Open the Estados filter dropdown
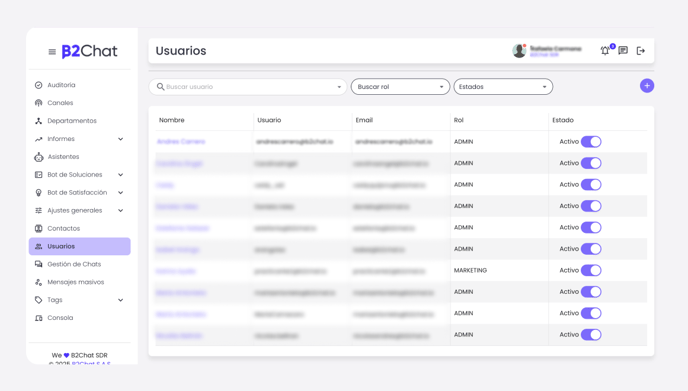This screenshot has width=688, height=391. 503,87
